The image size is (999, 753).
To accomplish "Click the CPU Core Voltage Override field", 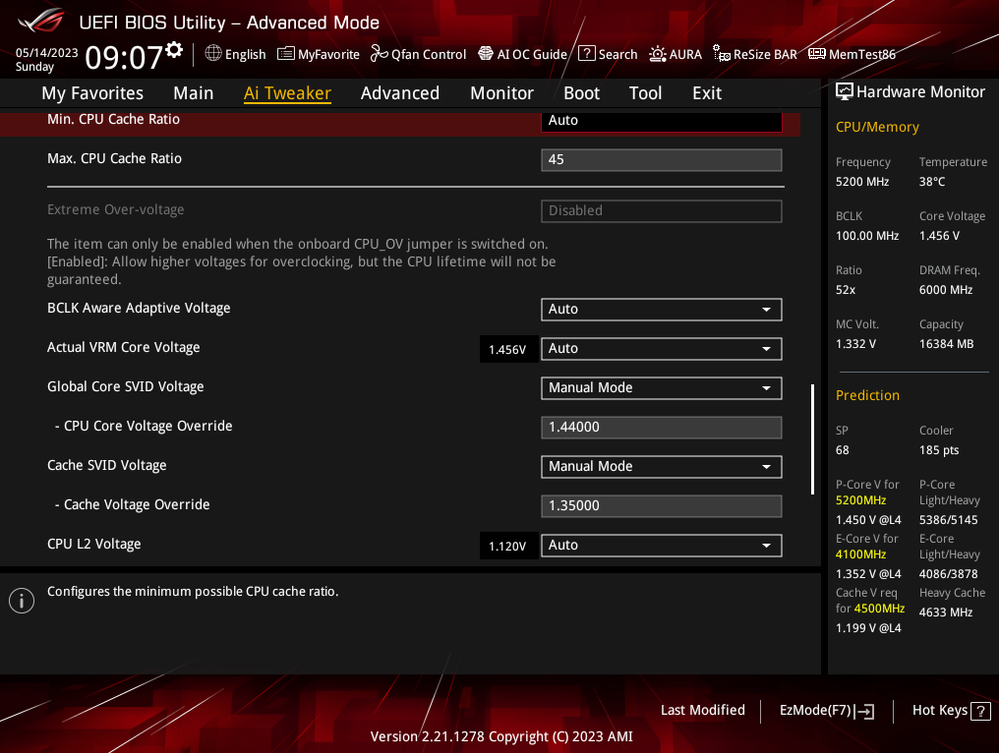I will (660, 427).
